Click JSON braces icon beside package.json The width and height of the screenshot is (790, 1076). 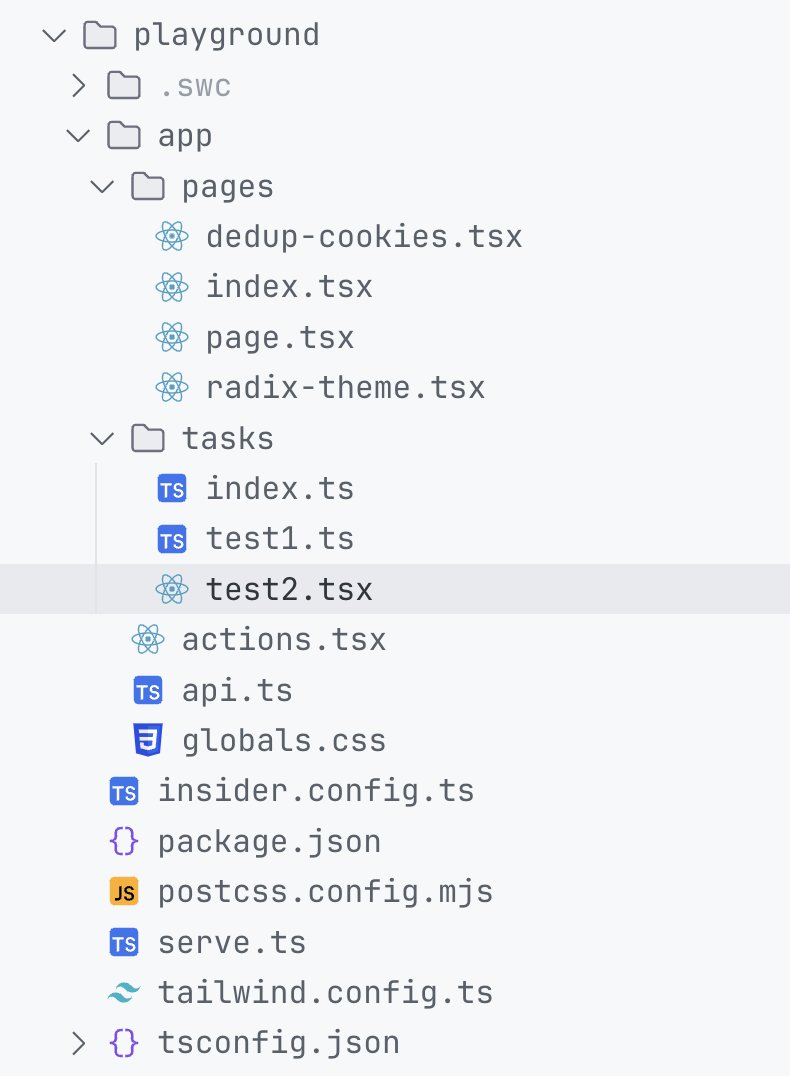pyautogui.click(x=124, y=841)
